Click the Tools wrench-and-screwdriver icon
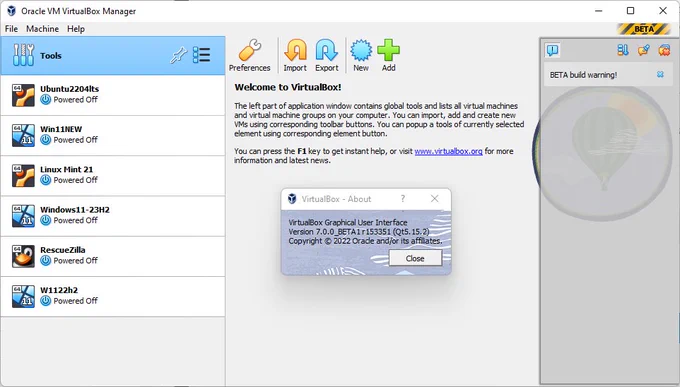 point(23,55)
